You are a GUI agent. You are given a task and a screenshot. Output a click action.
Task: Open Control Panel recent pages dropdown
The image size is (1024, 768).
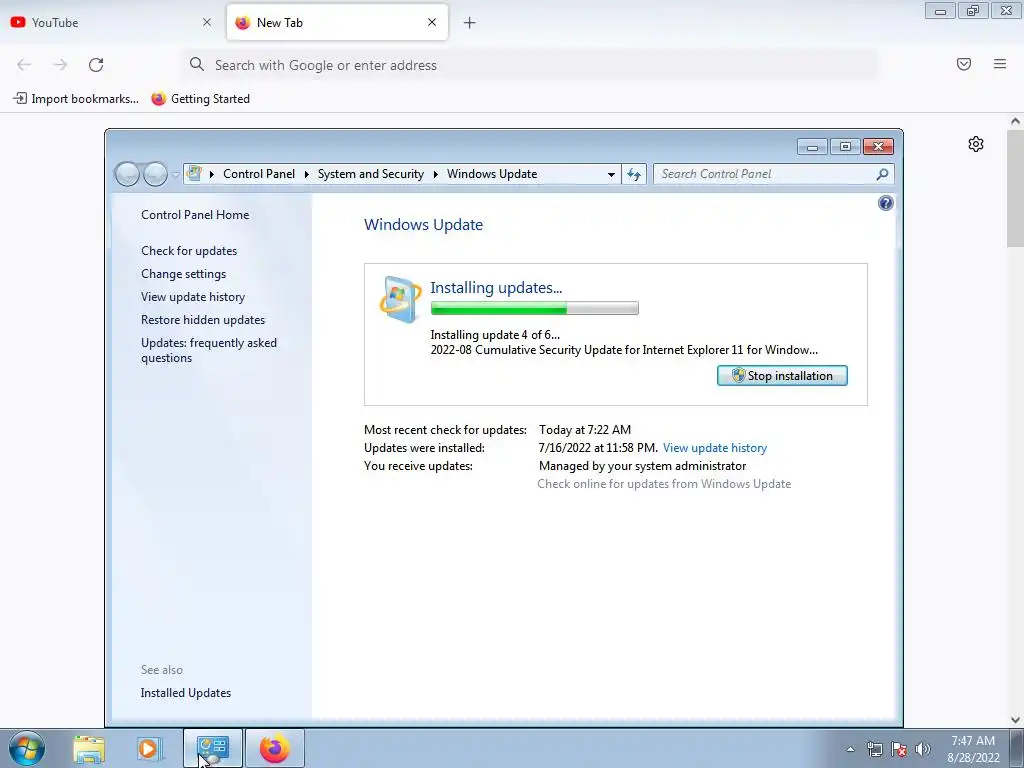(175, 174)
